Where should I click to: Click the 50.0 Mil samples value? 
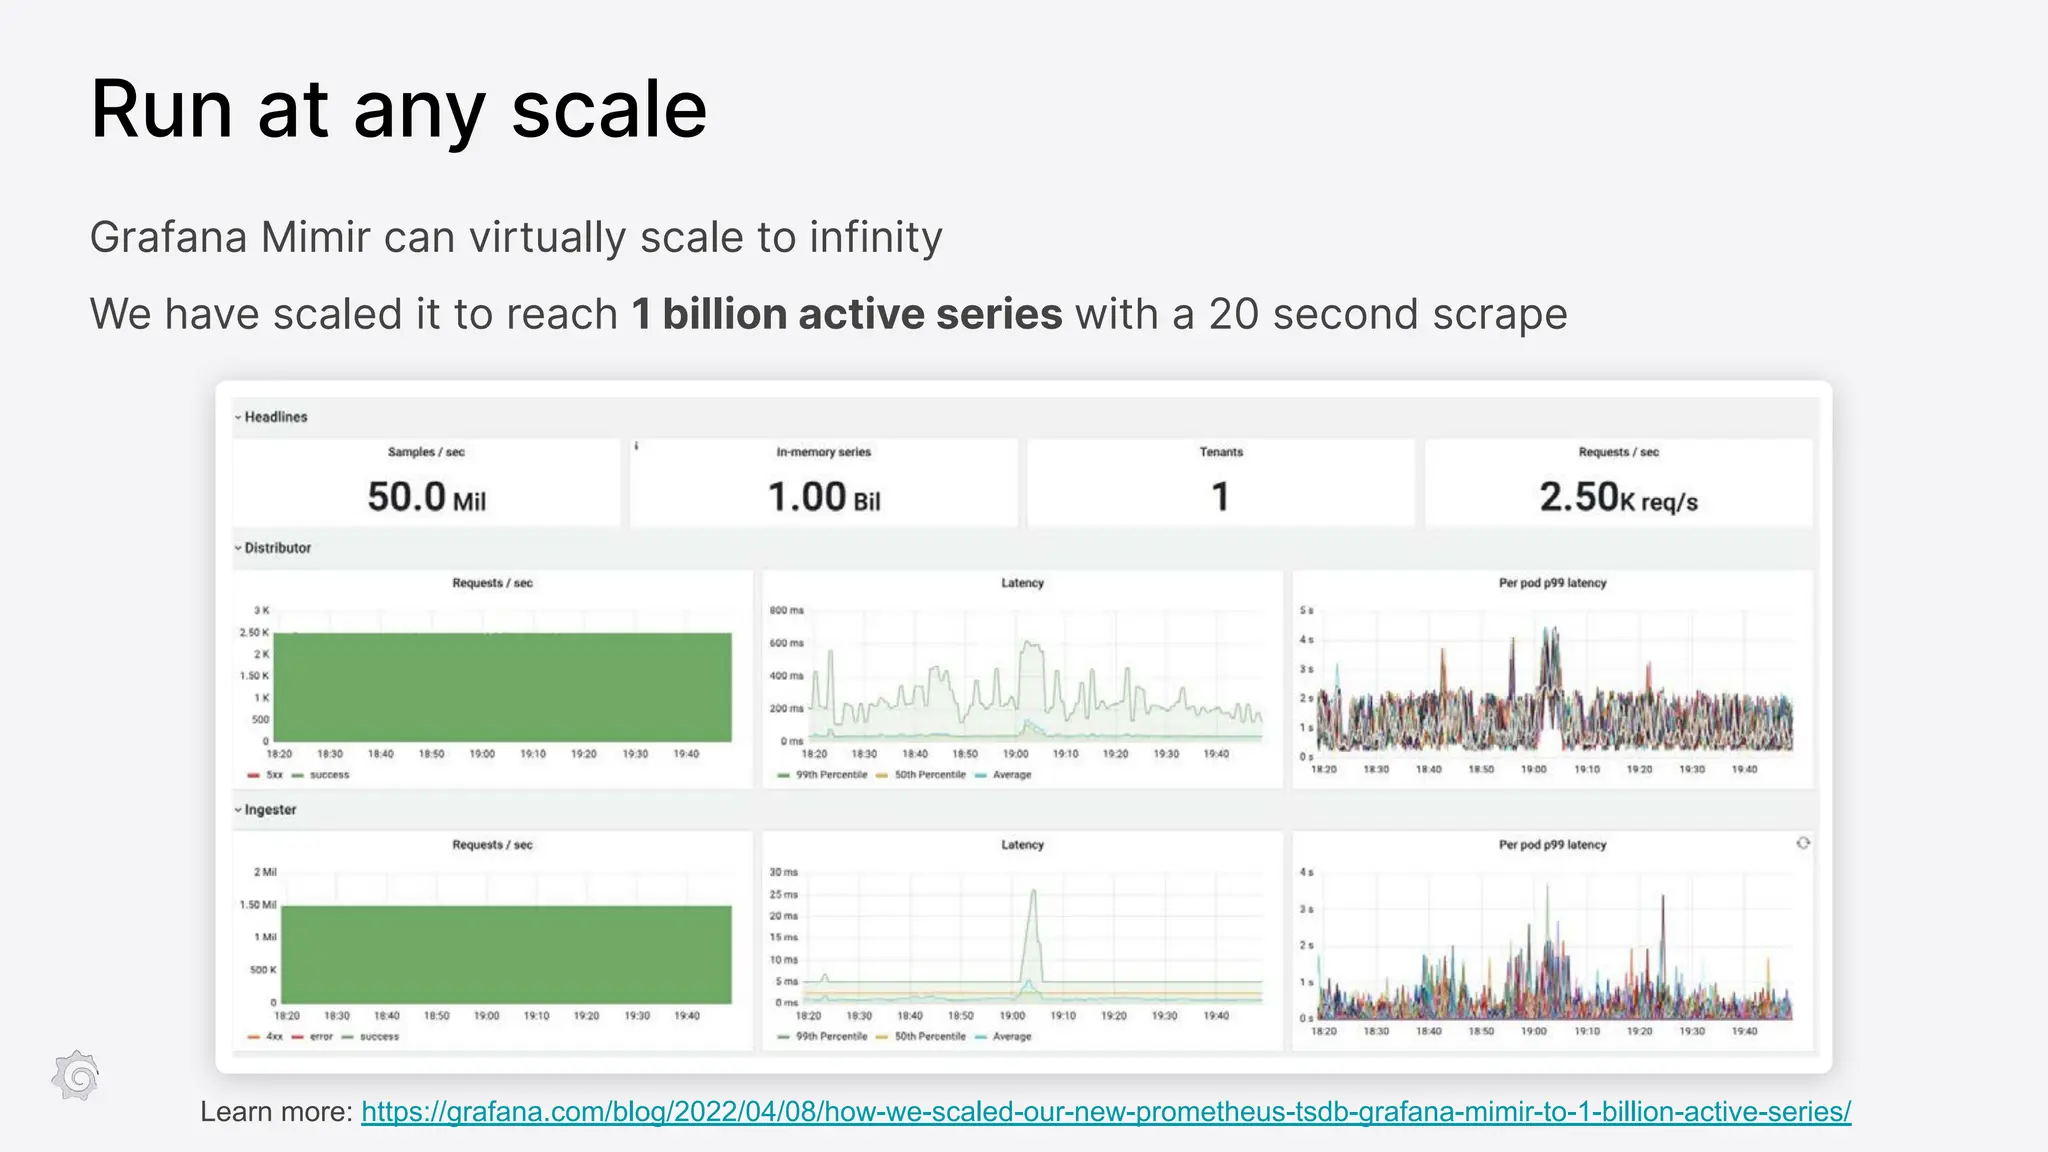click(426, 497)
